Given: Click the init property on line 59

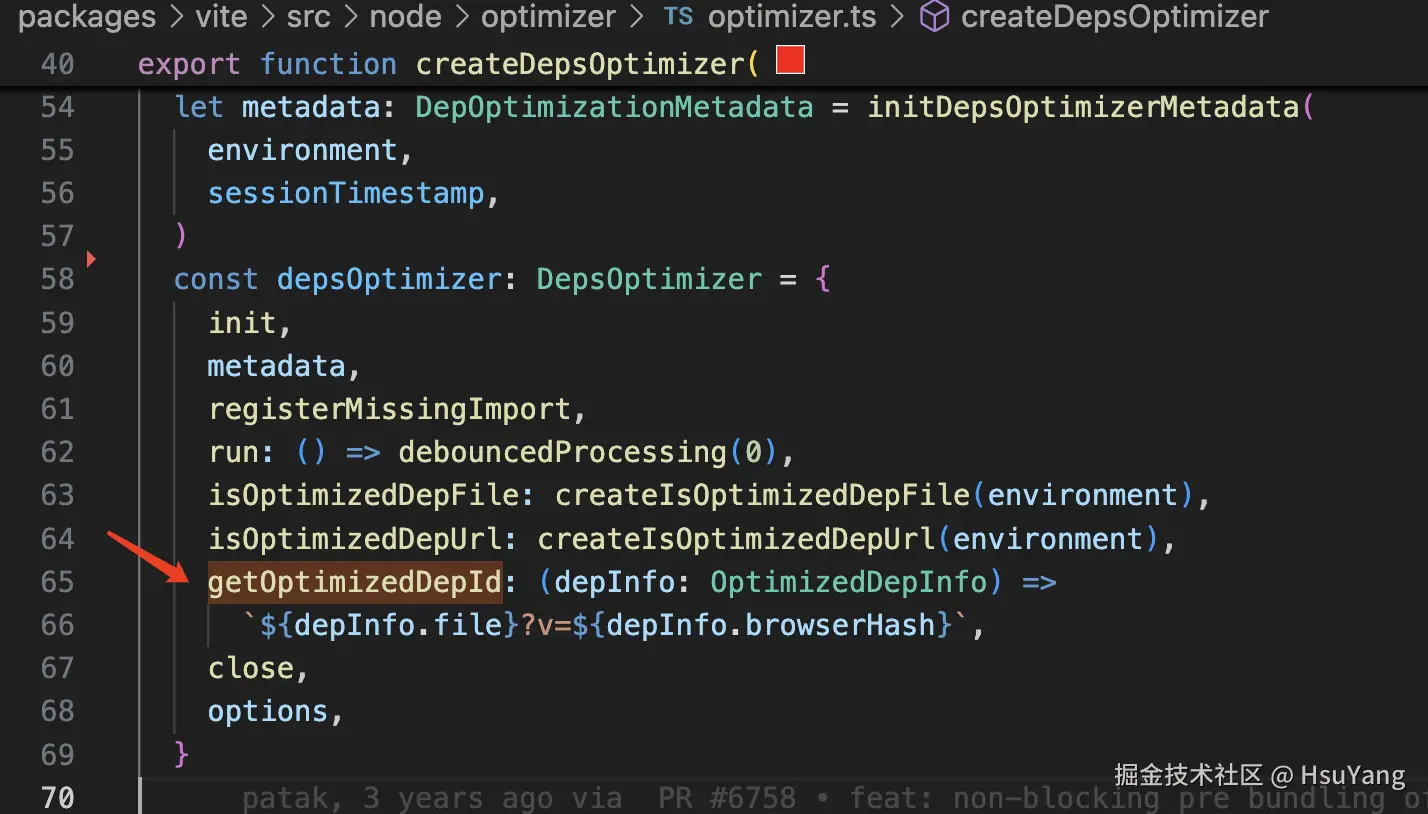Looking at the screenshot, I should [241, 322].
